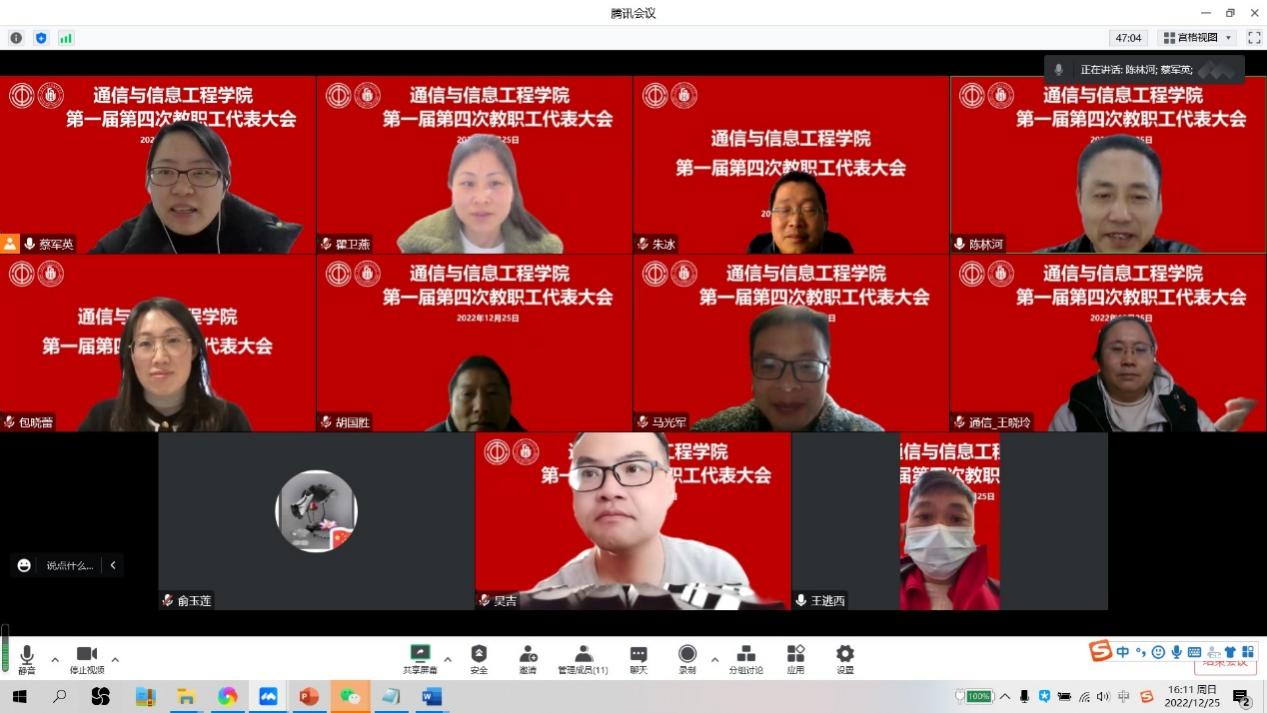This screenshot has height=713, width=1267.
Task: Expand the microphone options arrow
Action: pos(55,660)
